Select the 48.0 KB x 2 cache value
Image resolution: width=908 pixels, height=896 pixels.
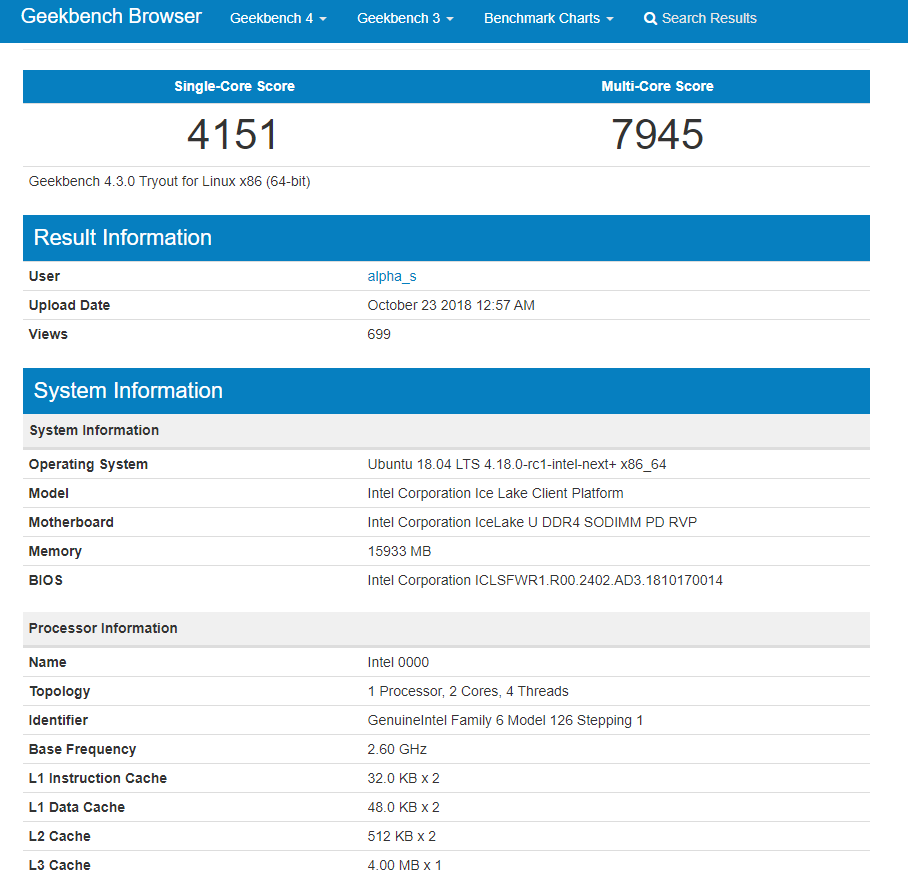(x=404, y=807)
